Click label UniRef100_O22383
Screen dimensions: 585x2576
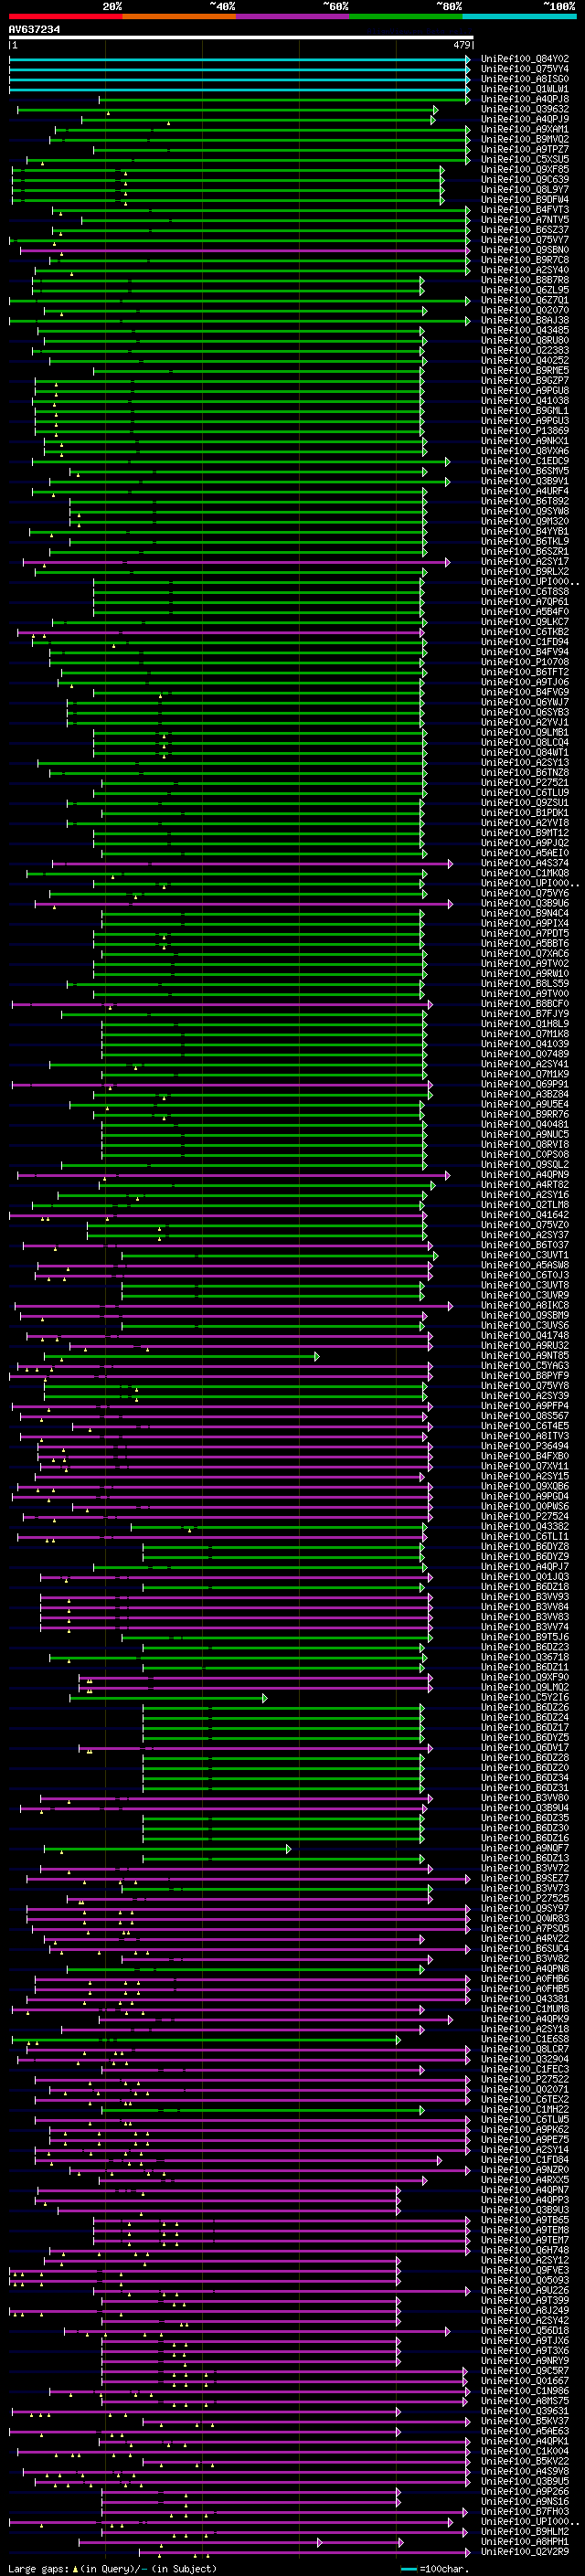point(525,350)
